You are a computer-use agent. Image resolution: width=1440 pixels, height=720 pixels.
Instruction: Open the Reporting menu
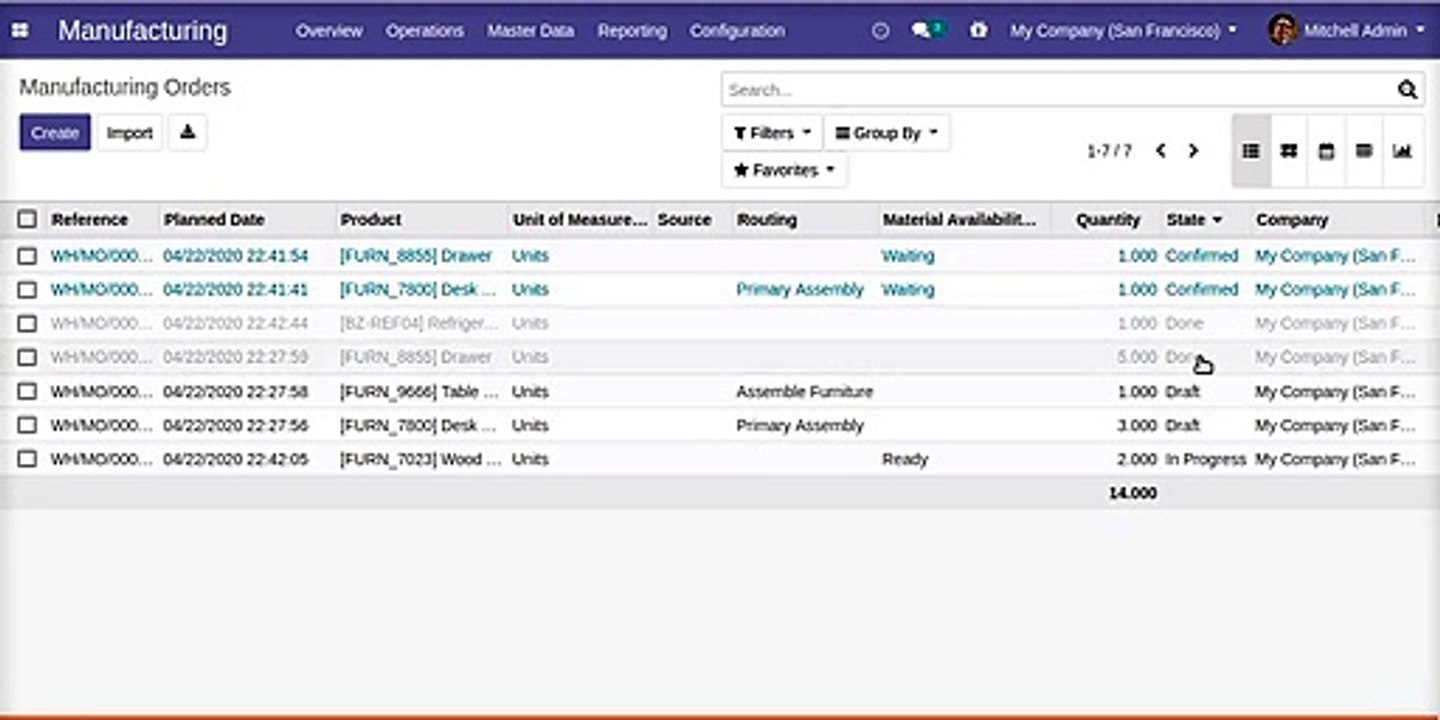(x=632, y=31)
